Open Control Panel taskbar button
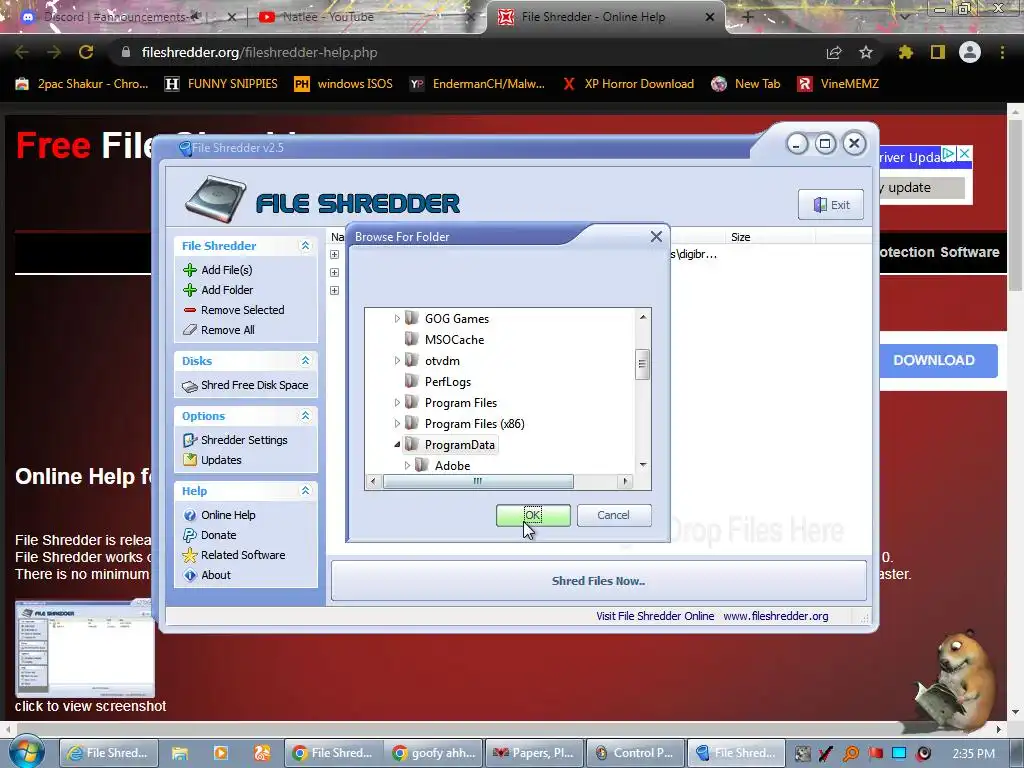Image resolution: width=1024 pixels, height=768 pixels. [637, 753]
